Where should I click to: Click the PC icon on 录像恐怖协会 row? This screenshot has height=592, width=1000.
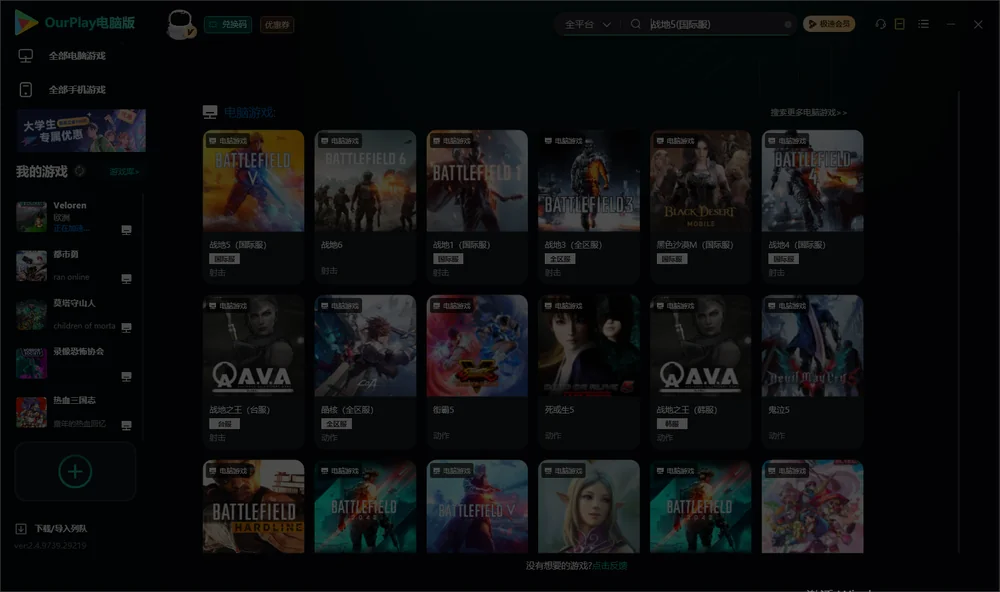[126, 376]
